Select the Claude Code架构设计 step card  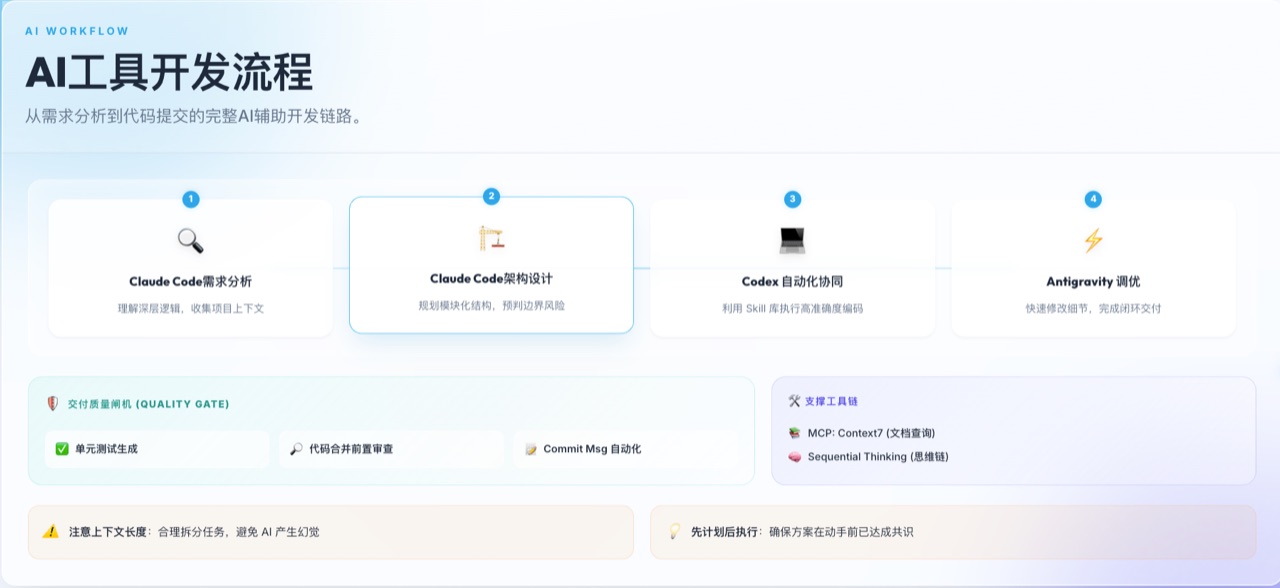coord(491,265)
